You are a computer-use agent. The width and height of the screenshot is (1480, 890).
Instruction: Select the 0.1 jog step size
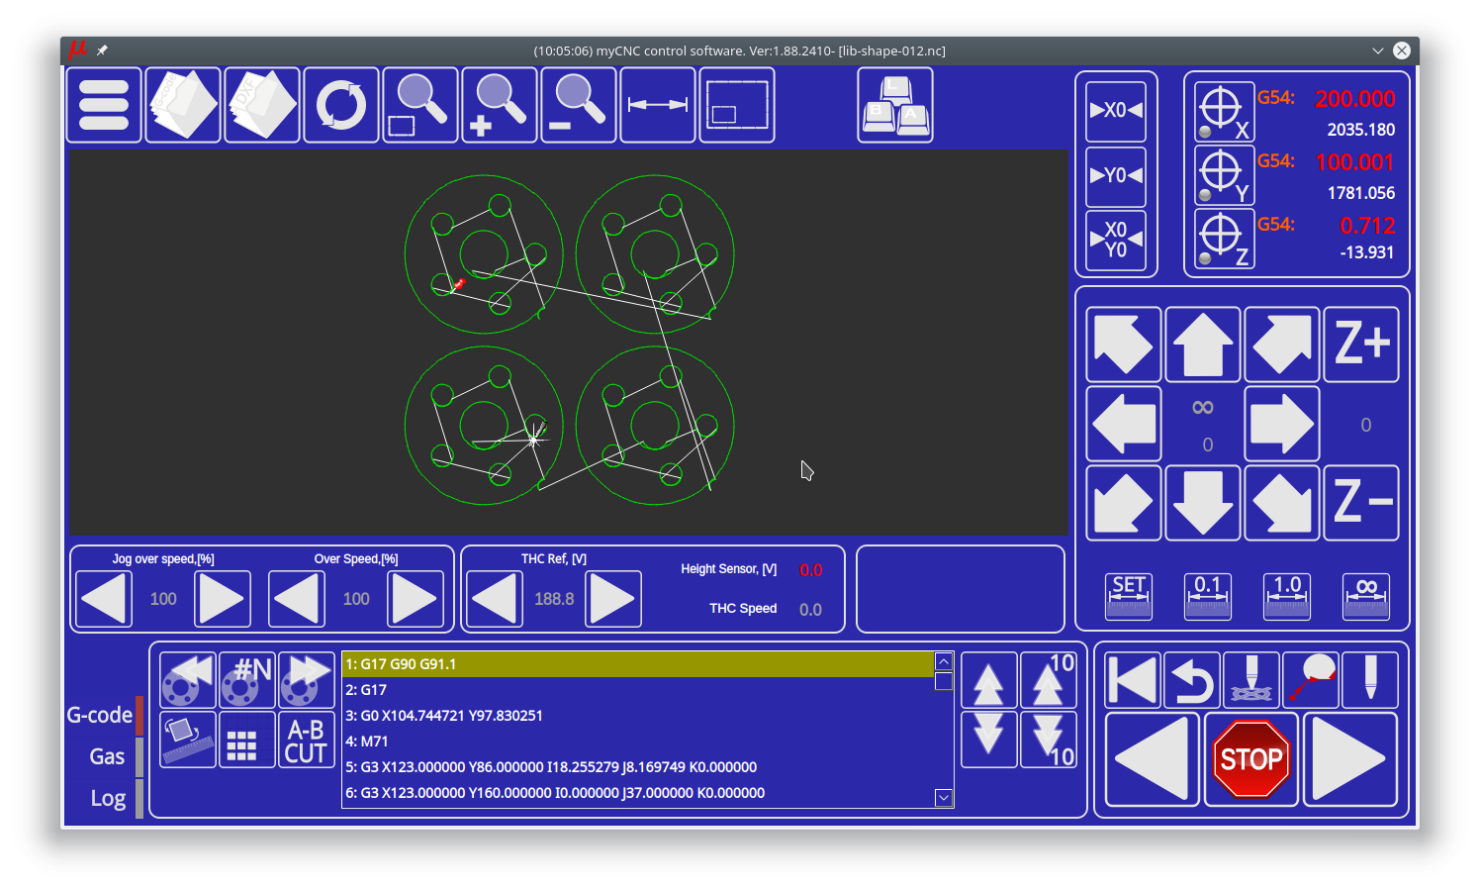click(x=1207, y=596)
